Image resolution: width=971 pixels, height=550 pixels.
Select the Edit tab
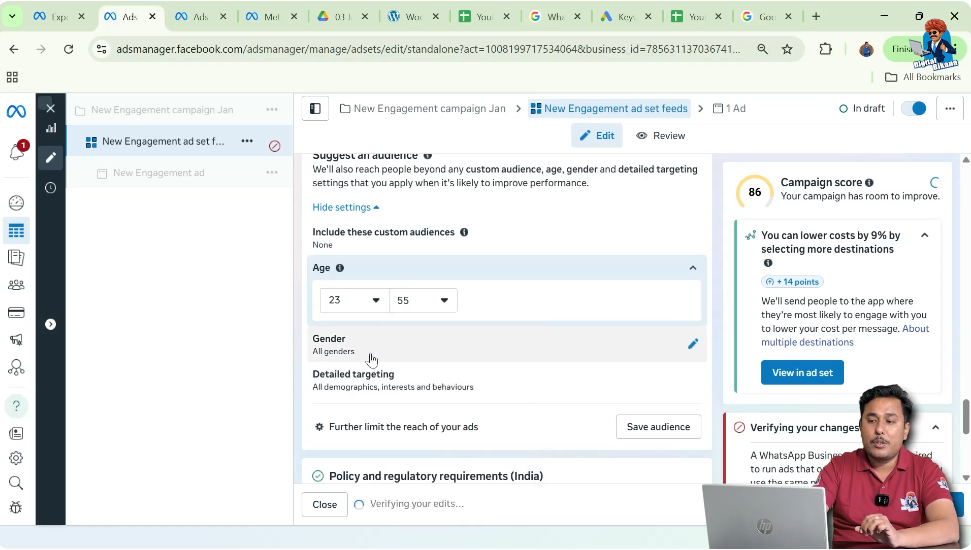pyautogui.click(x=597, y=136)
